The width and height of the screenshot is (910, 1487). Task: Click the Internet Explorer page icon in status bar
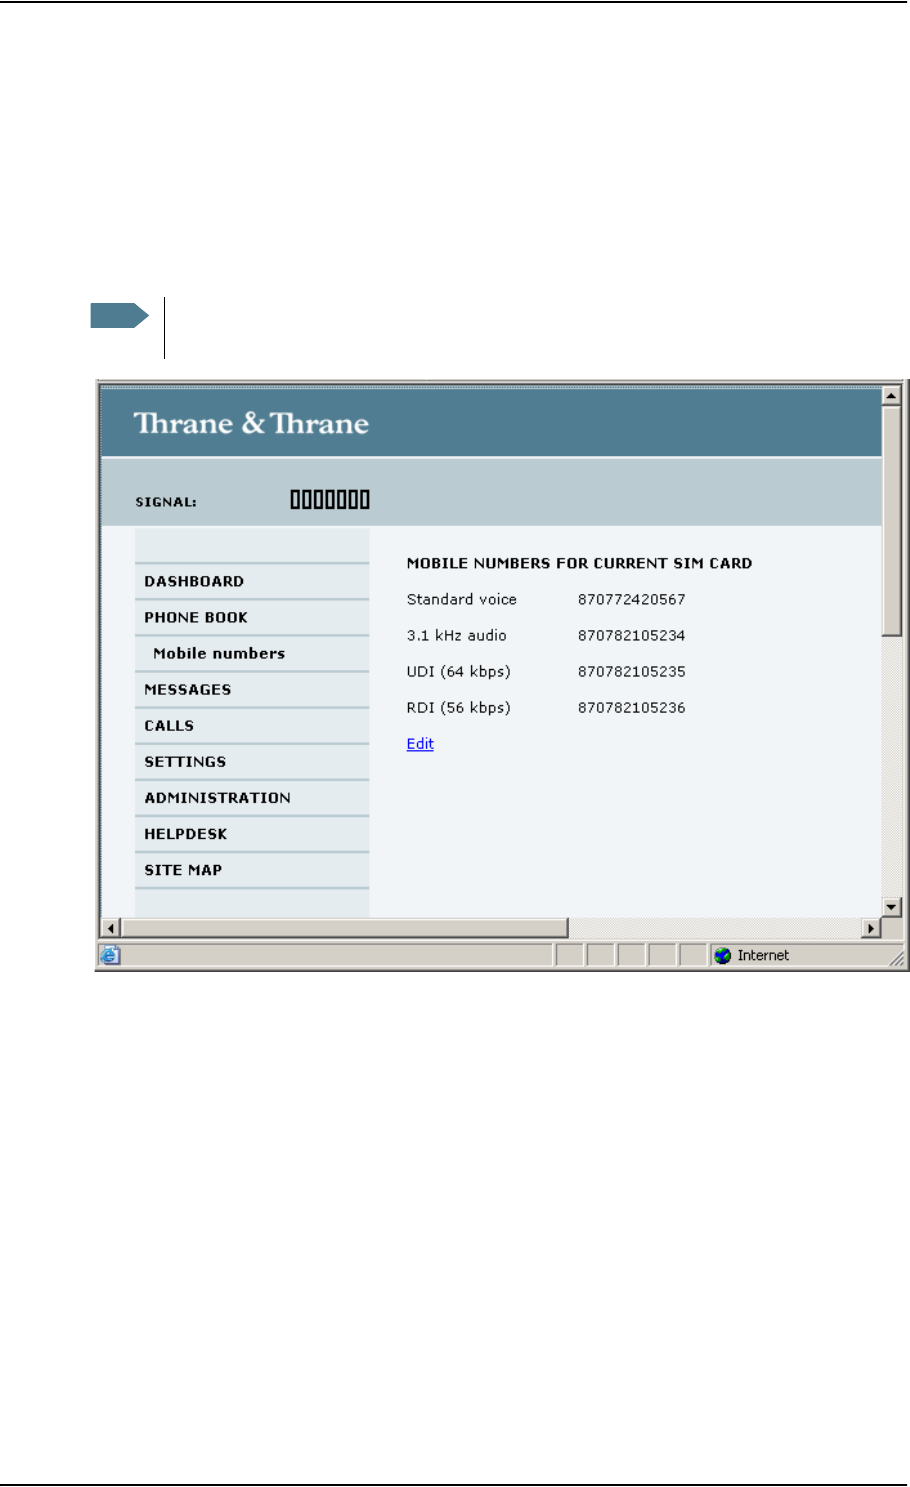coord(110,955)
